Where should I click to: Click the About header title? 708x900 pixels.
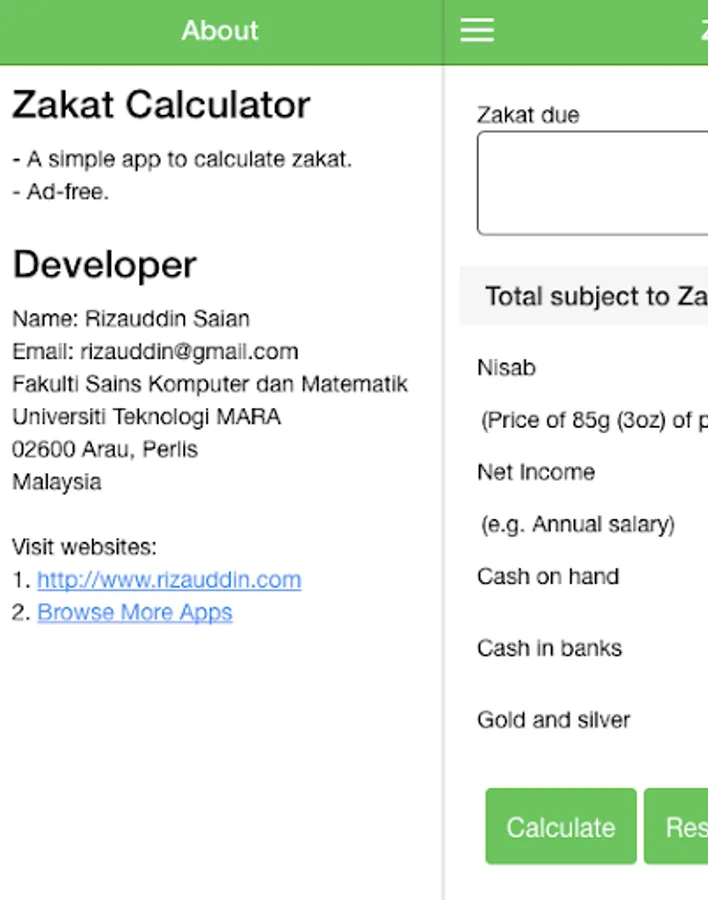click(x=220, y=31)
